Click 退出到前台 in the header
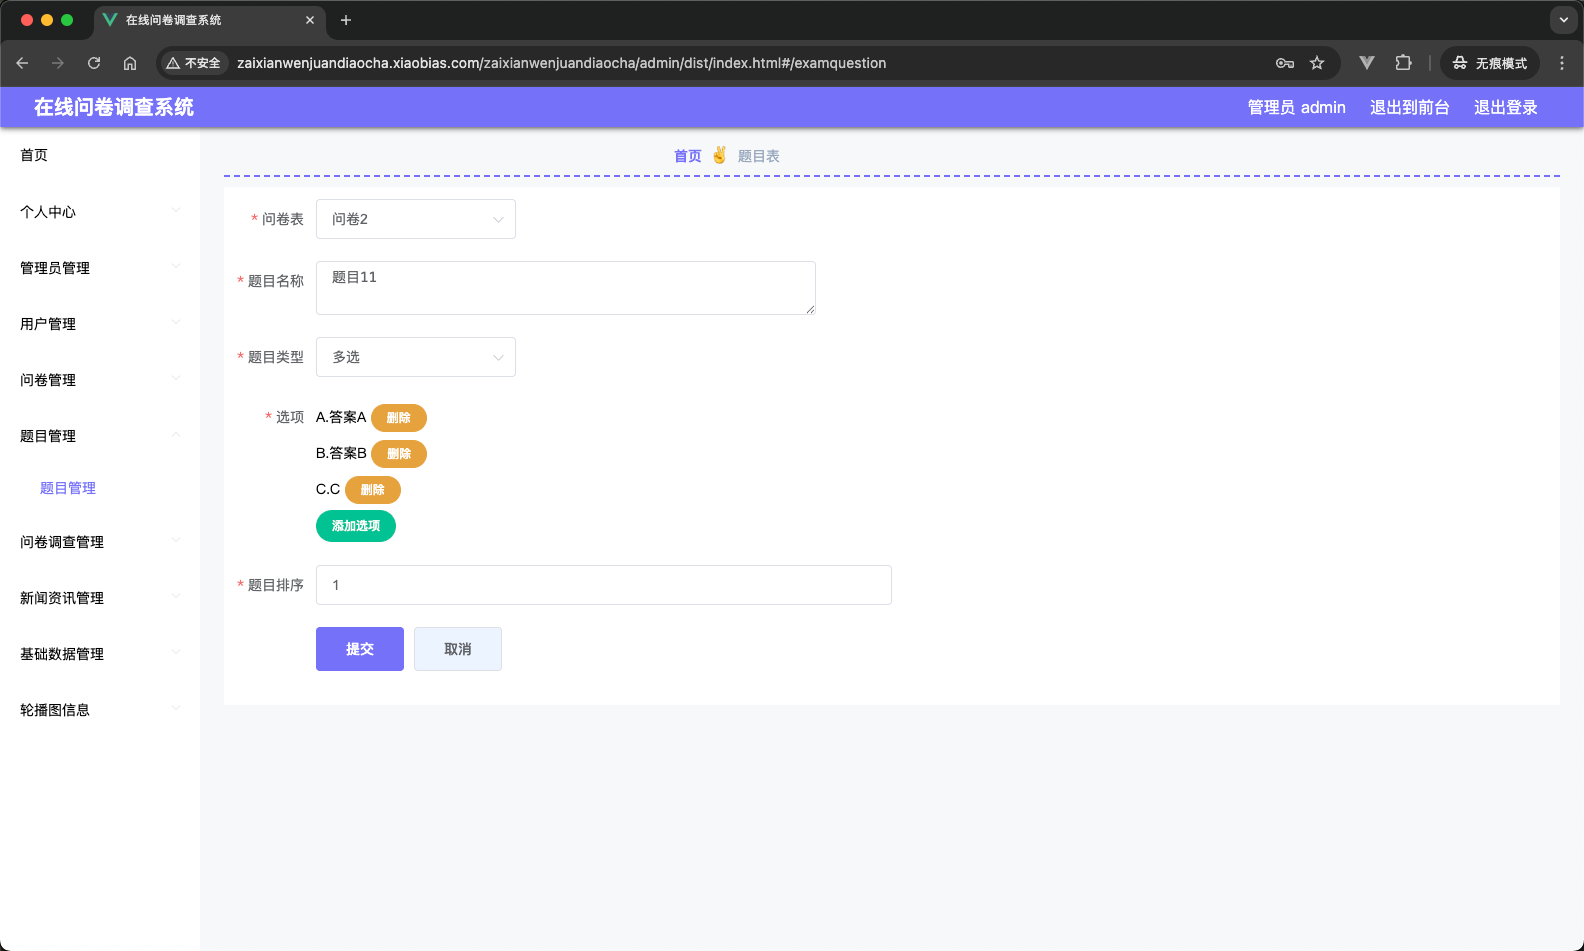Screen dimensions: 1584x951 (x=1410, y=107)
